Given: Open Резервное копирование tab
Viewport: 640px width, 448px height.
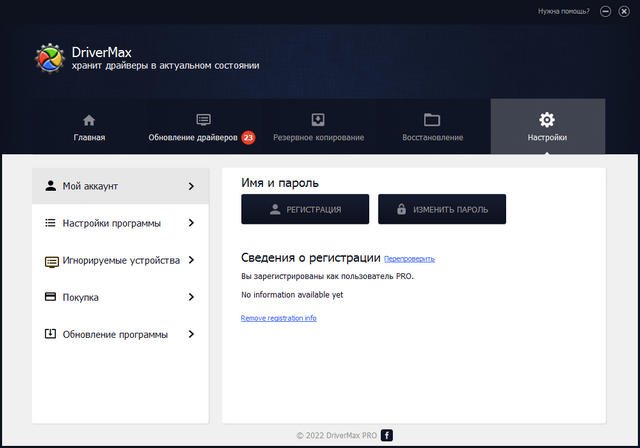Looking at the screenshot, I should [x=318, y=127].
